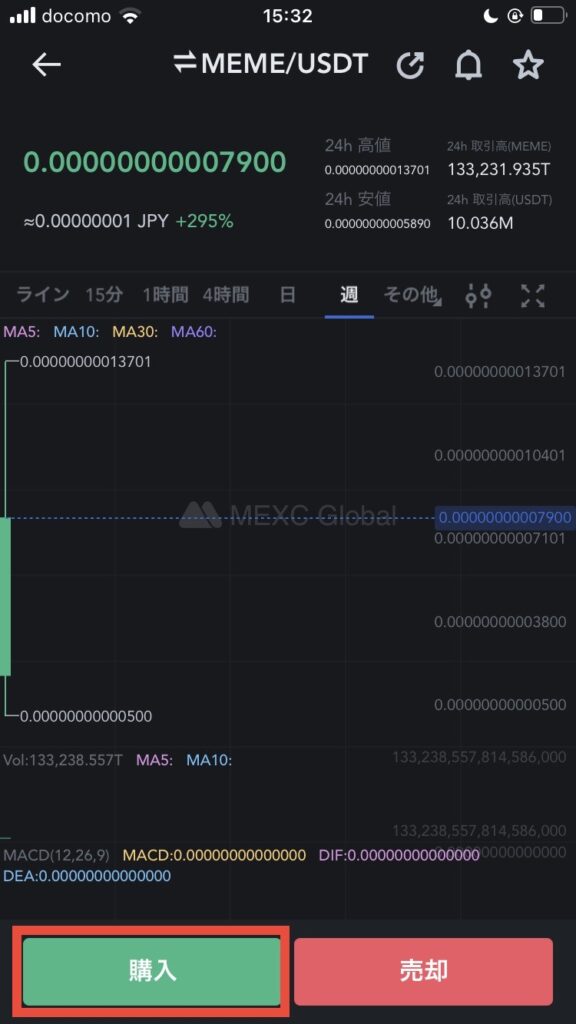Add MEME/USDT to favorites with star
Image resolution: width=576 pixels, height=1024 pixels.
coord(528,65)
